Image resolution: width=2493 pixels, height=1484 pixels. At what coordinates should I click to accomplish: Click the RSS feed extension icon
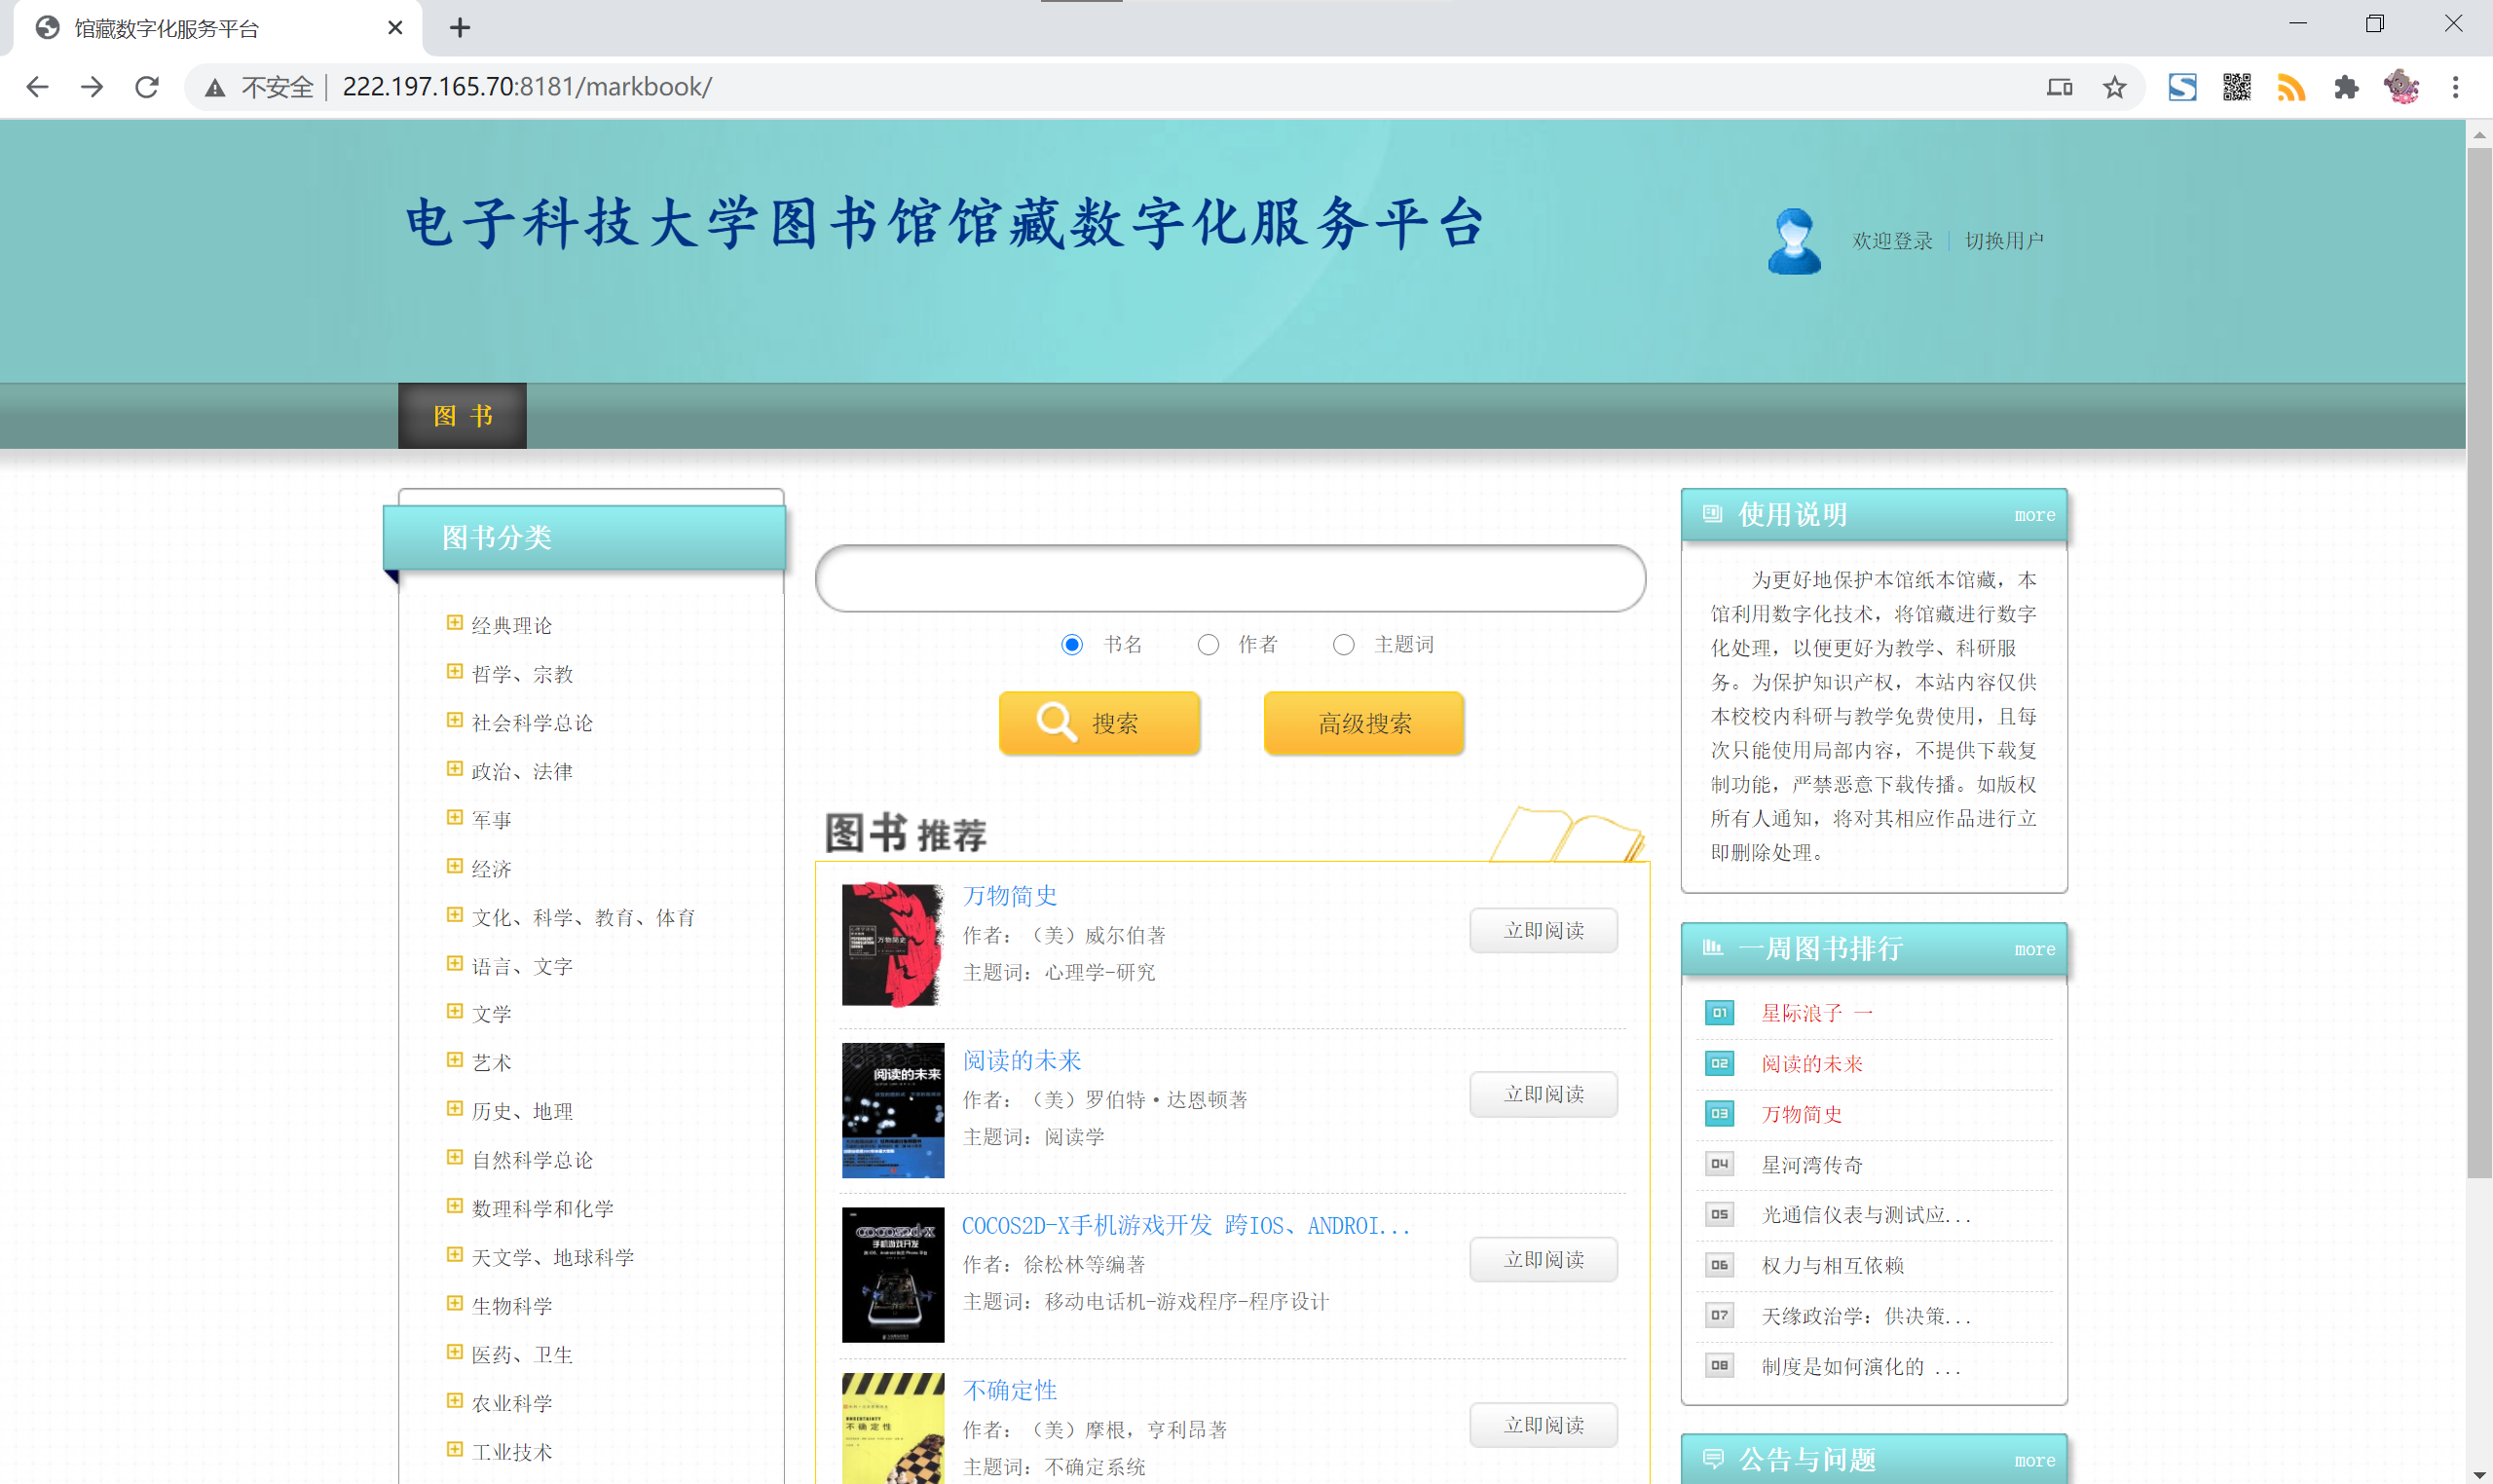(x=2291, y=87)
